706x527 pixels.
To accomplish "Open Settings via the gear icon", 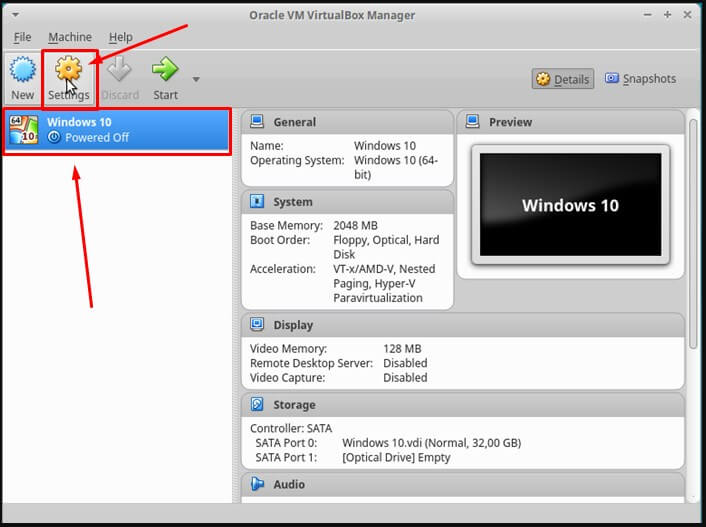I will [68, 69].
